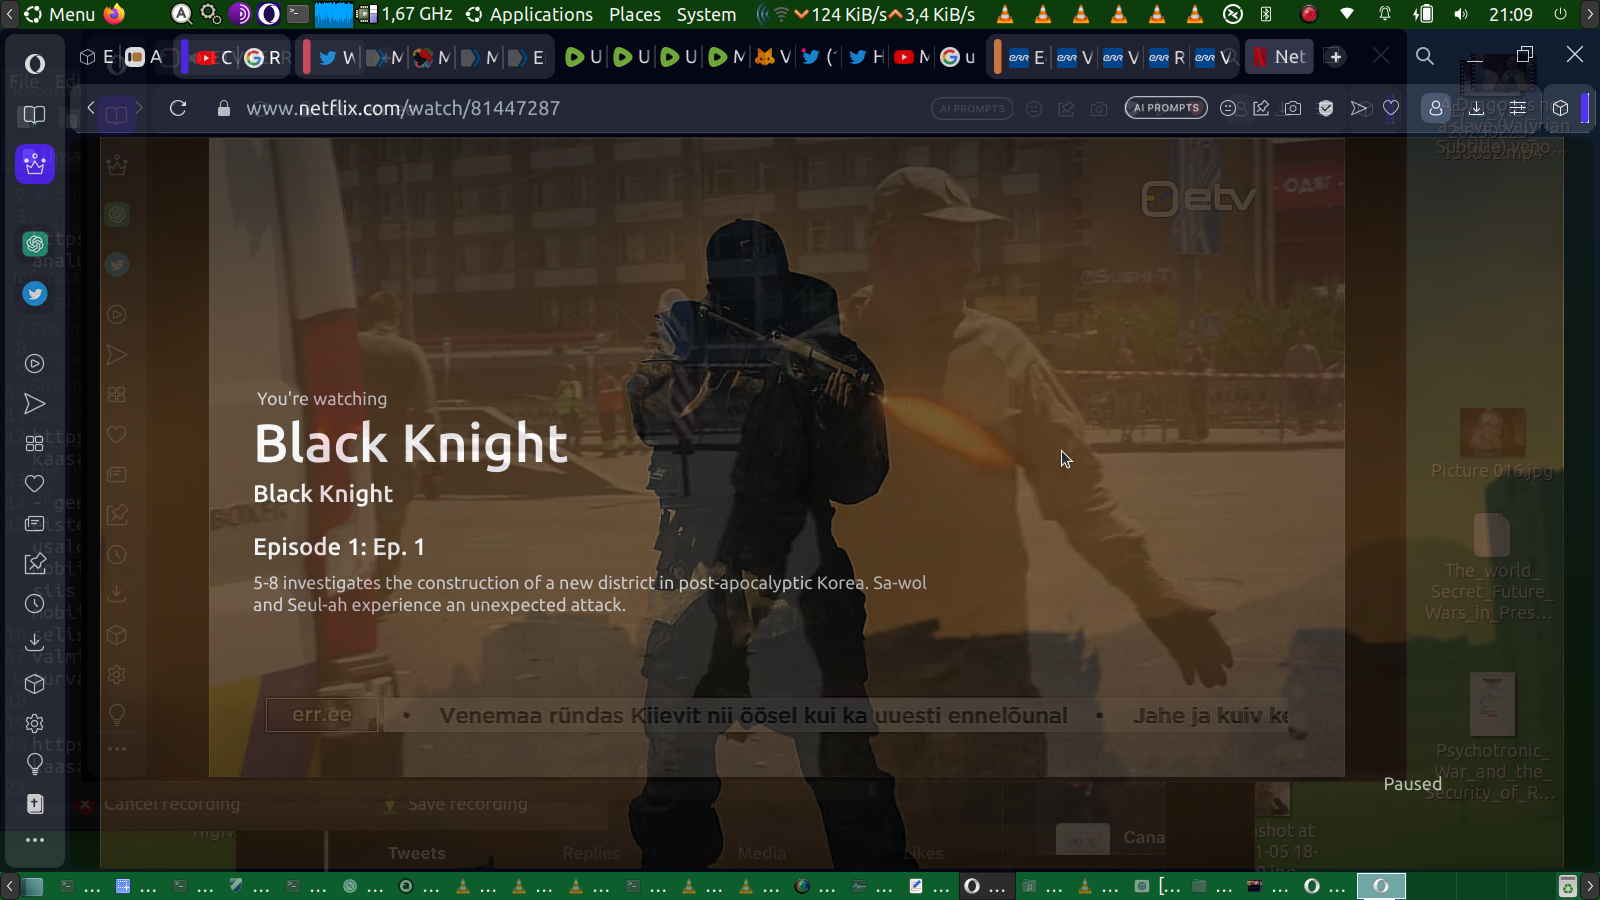Image resolution: width=1600 pixels, height=900 pixels.
Task: Open the Places menu
Action: pyautogui.click(x=635, y=14)
